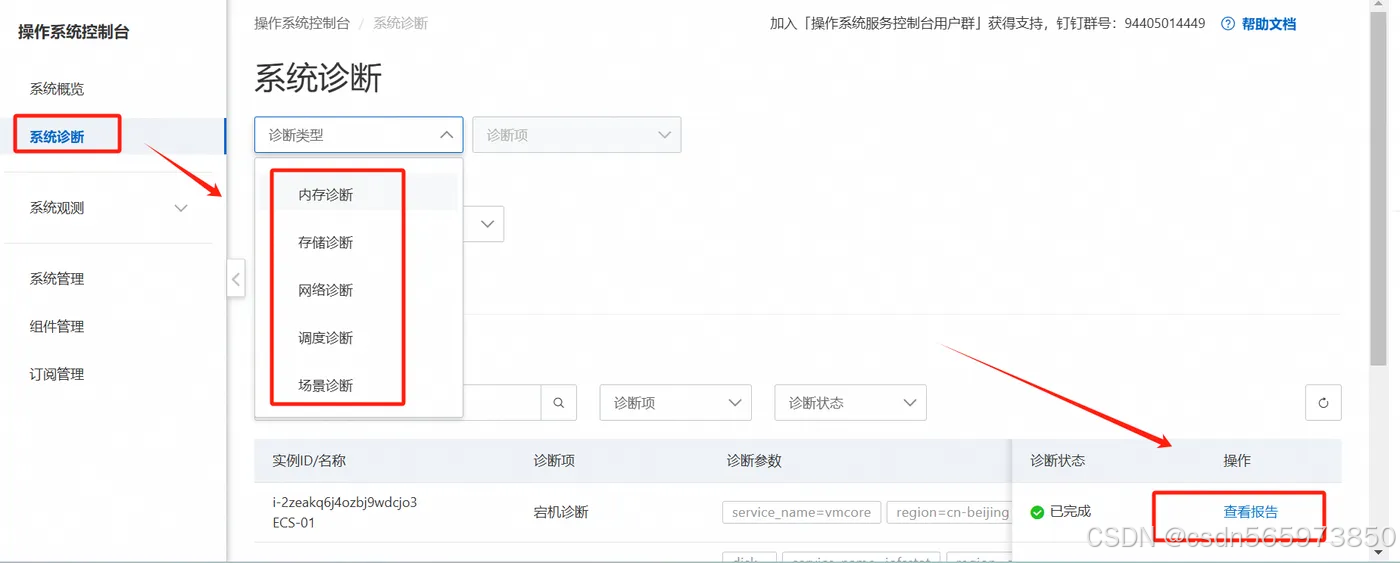Select 场景诊断 from the dropdown list
The image size is (1400, 563).
pyautogui.click(x=358, y=385)
